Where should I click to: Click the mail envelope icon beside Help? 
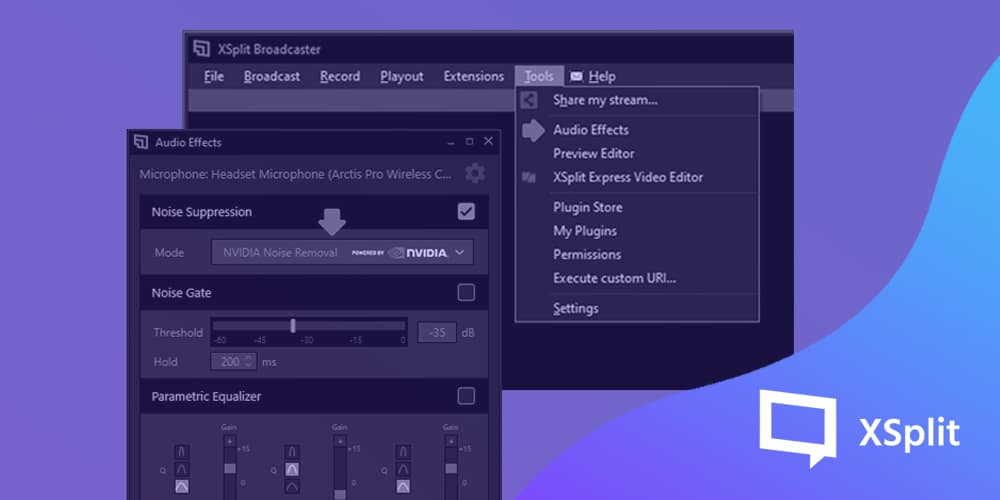click(x=576, y=76)
